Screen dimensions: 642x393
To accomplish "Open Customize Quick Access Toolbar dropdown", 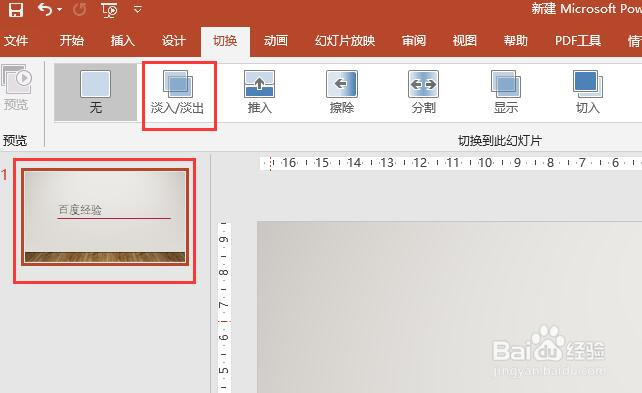I will point(138,9).
